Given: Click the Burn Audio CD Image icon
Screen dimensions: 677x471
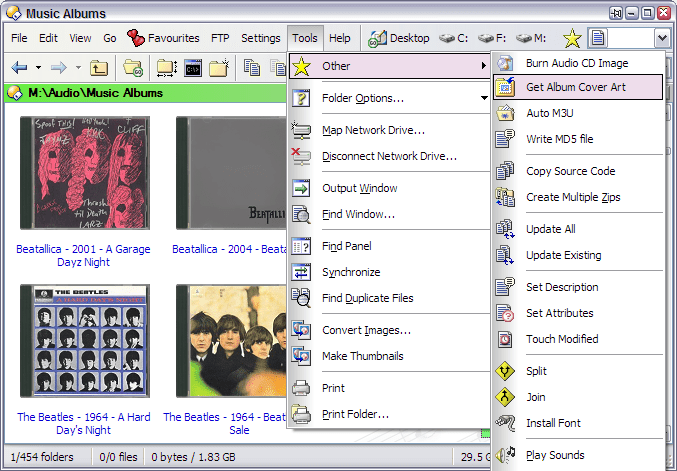Looking at the screenshot, I should pyautogui.click(x=505, y=63).
